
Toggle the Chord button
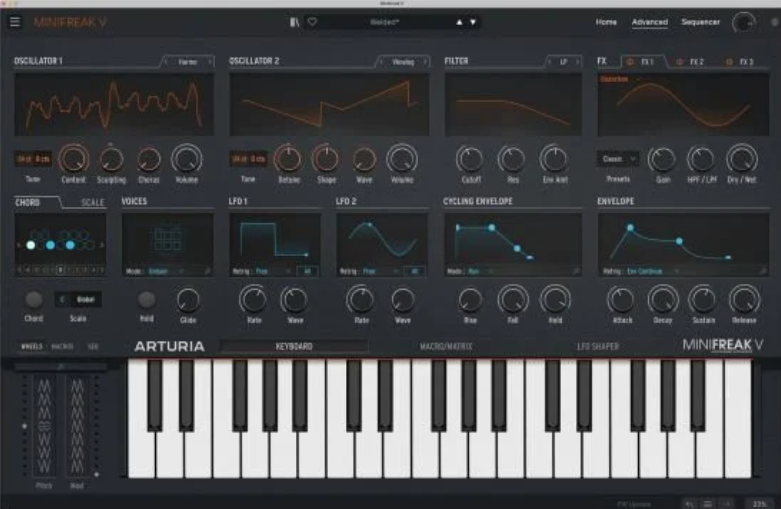coord(33,299)
